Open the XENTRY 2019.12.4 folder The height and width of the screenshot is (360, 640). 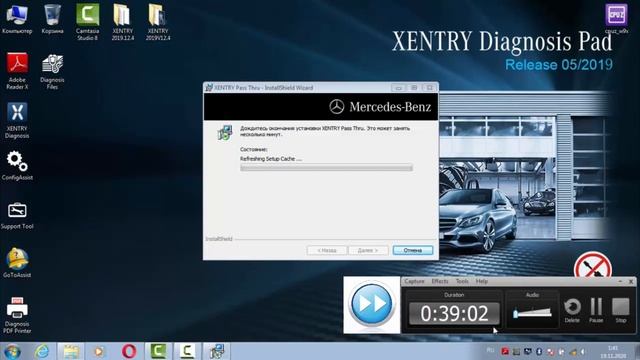[x=122, y=22]
